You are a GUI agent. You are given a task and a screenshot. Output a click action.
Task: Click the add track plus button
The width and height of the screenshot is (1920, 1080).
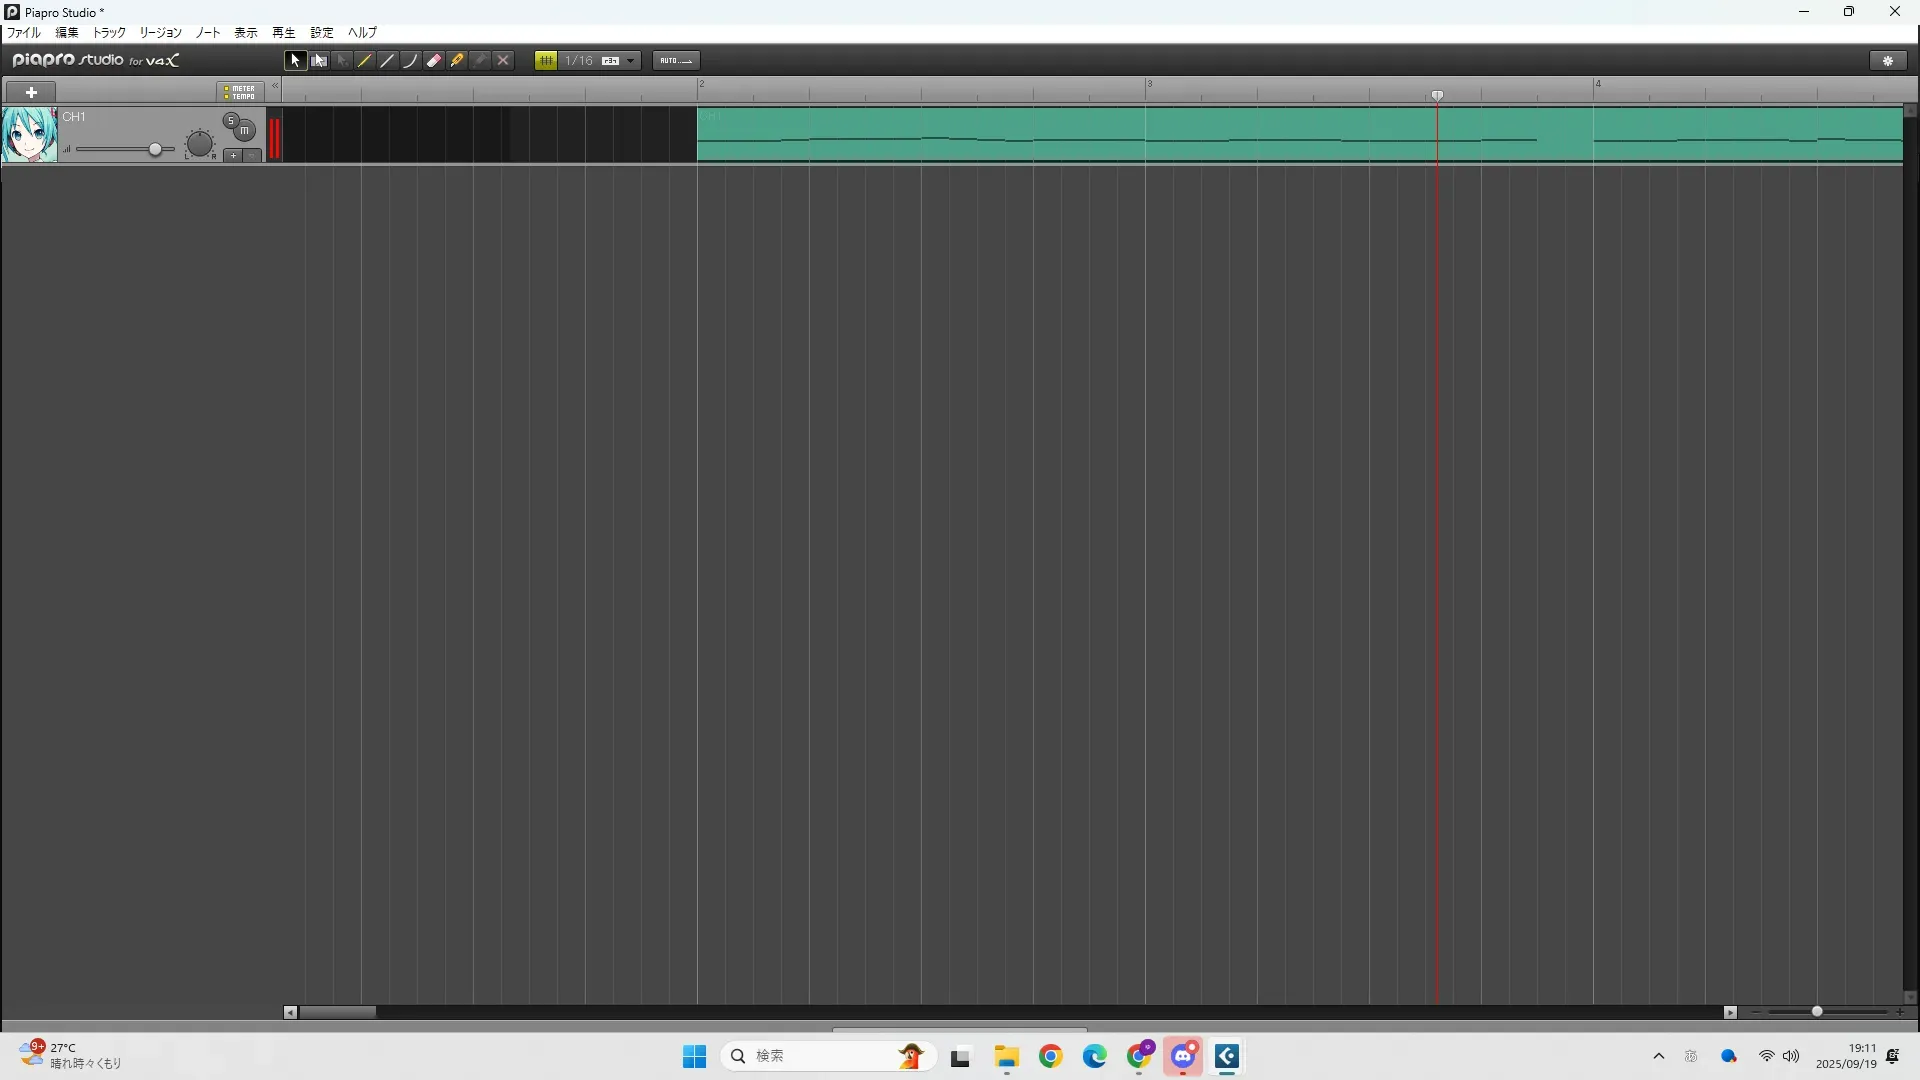[31, 92]
